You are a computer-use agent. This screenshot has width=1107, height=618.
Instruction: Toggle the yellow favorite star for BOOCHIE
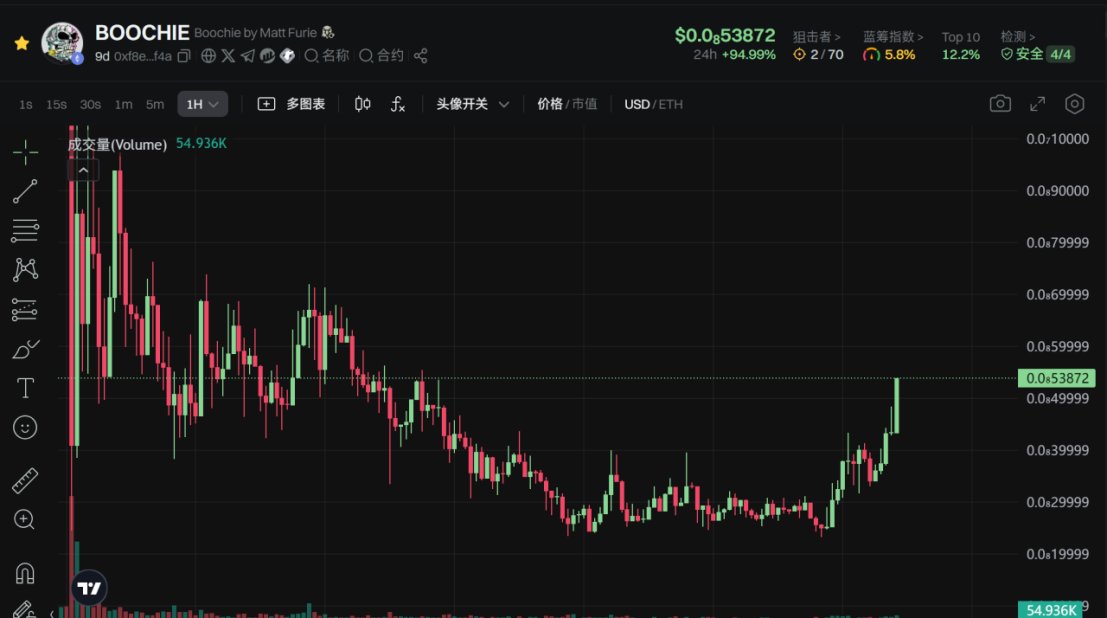[22, 43]
